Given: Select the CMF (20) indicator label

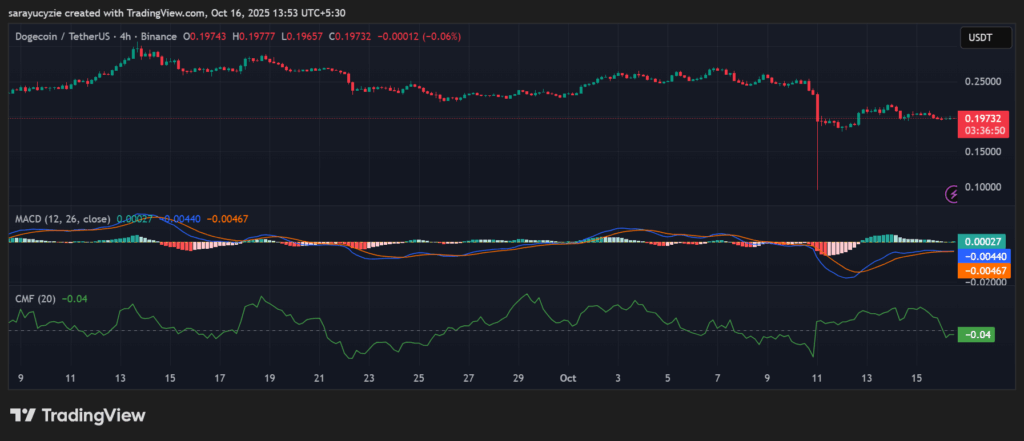Looking at the screenshot, I should tap(33, 298).
